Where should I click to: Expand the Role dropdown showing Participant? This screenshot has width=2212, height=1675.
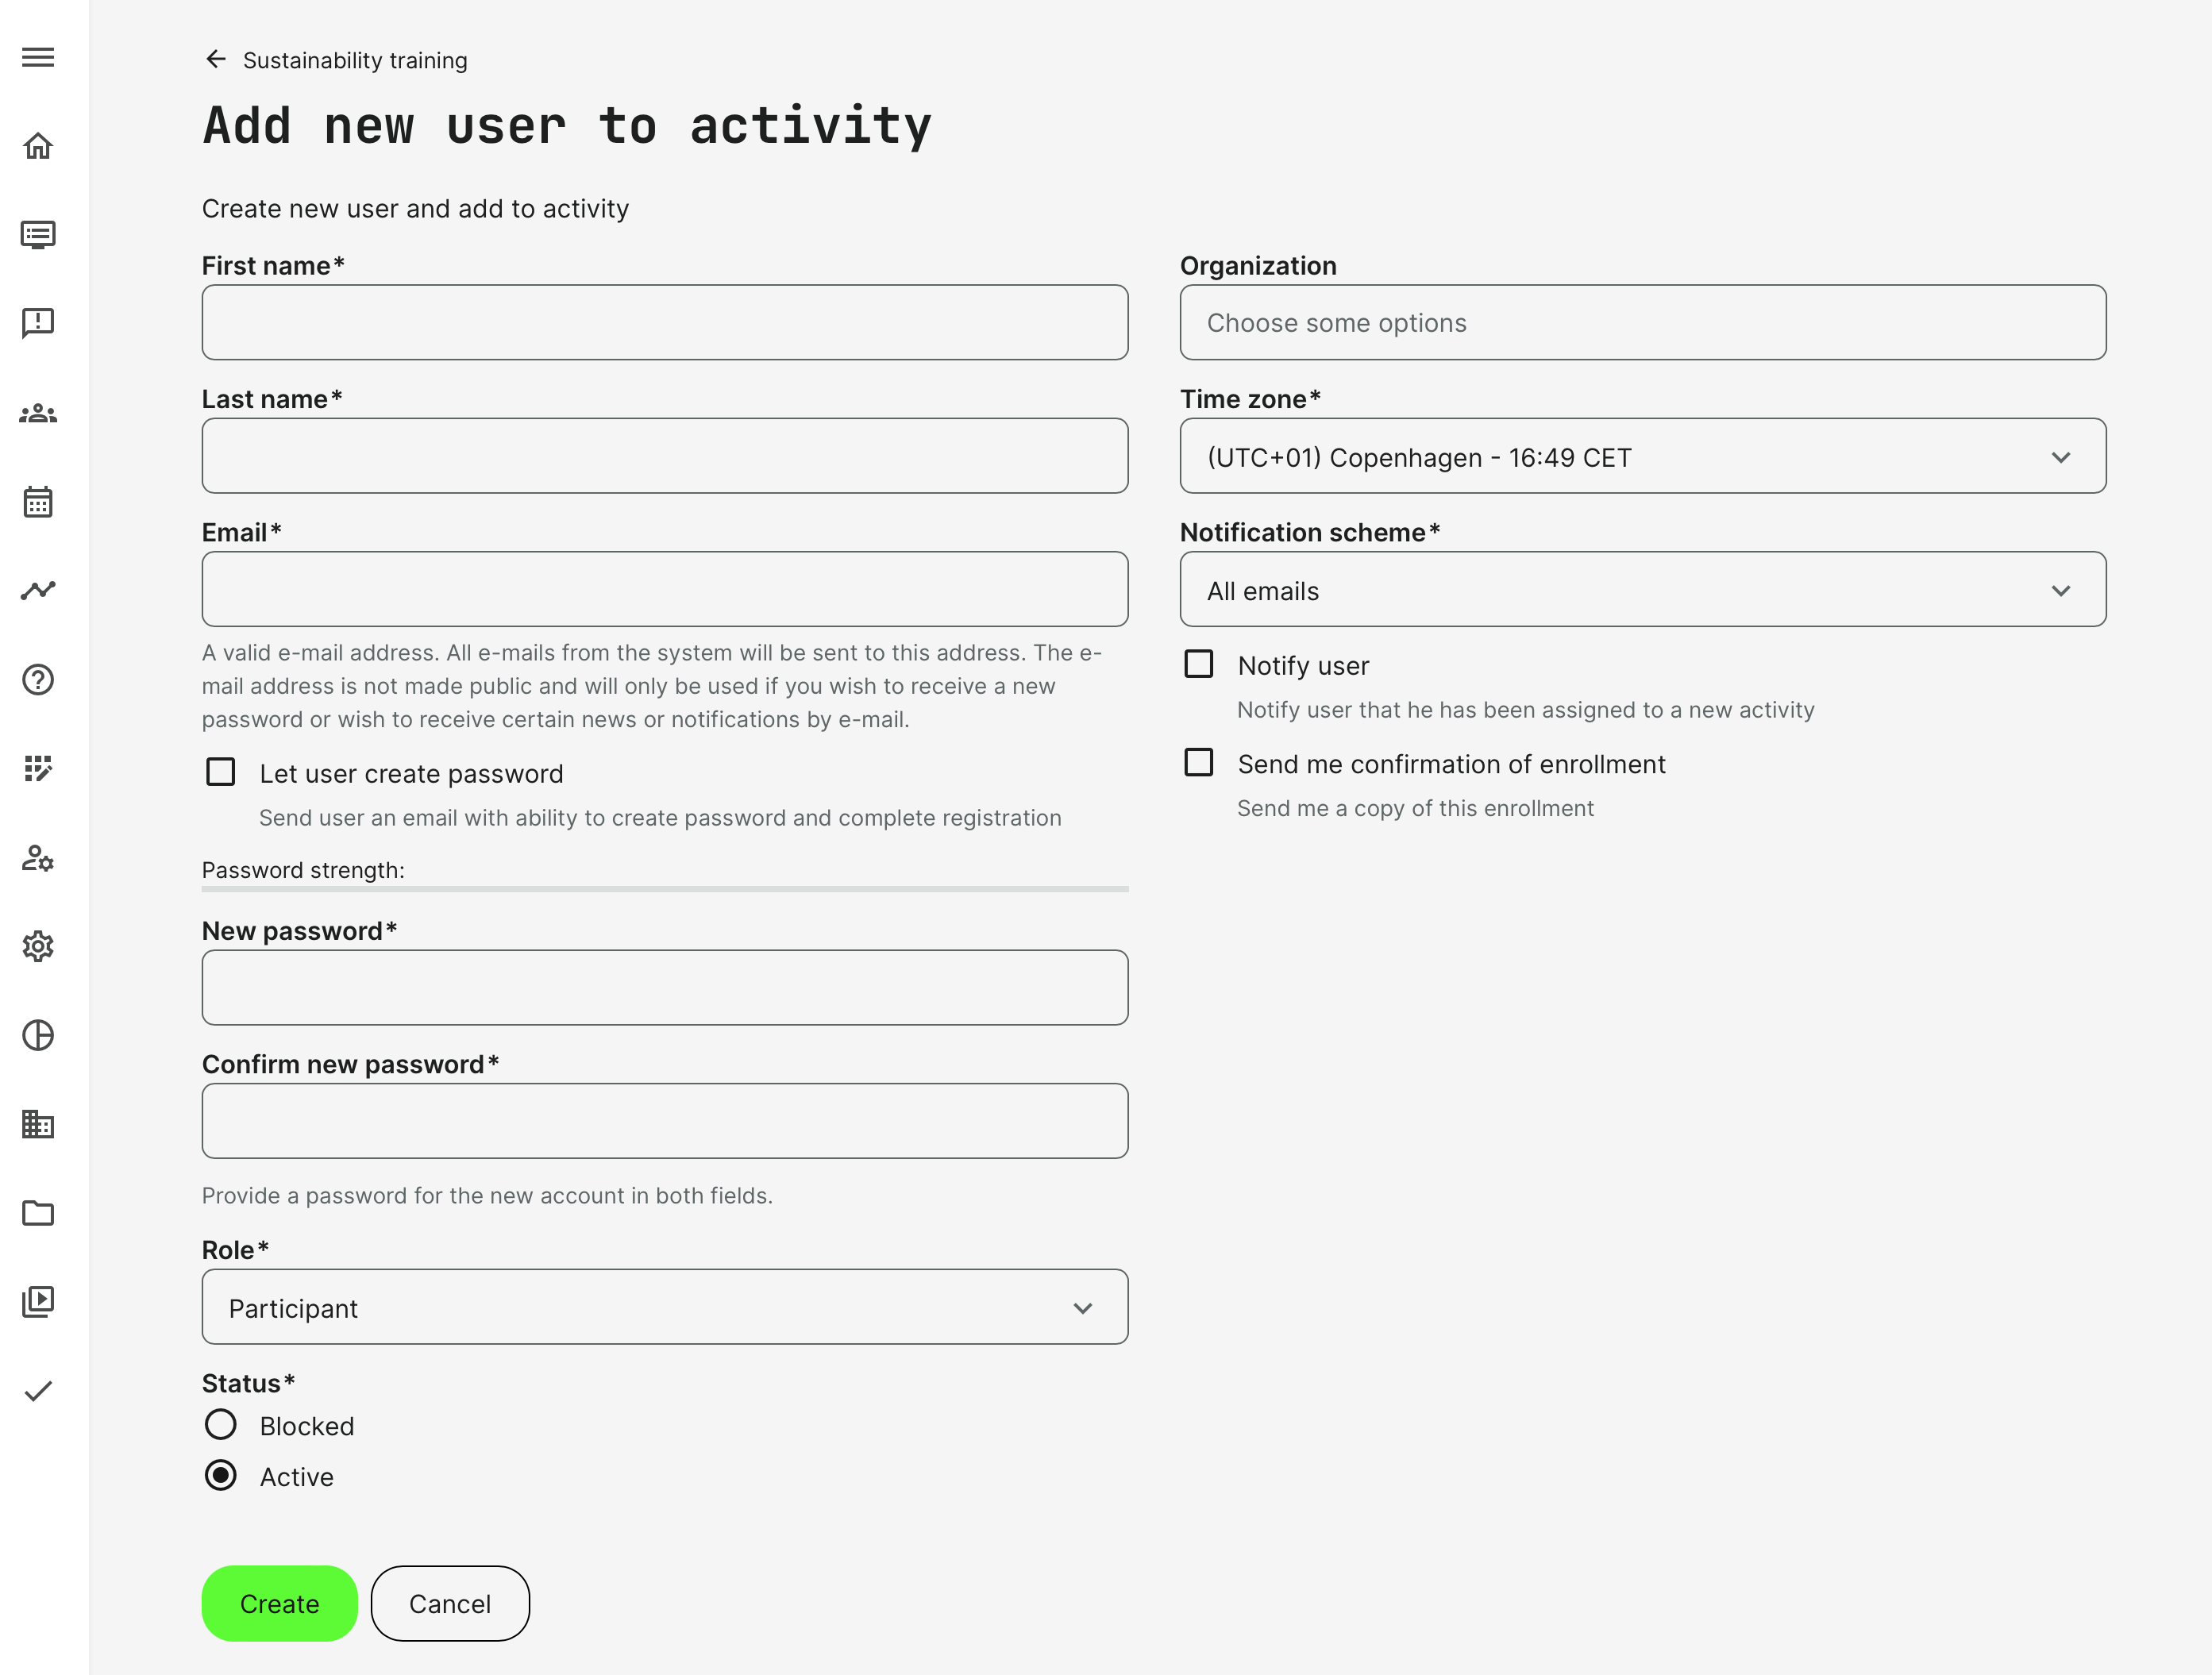pos(664,1307)
